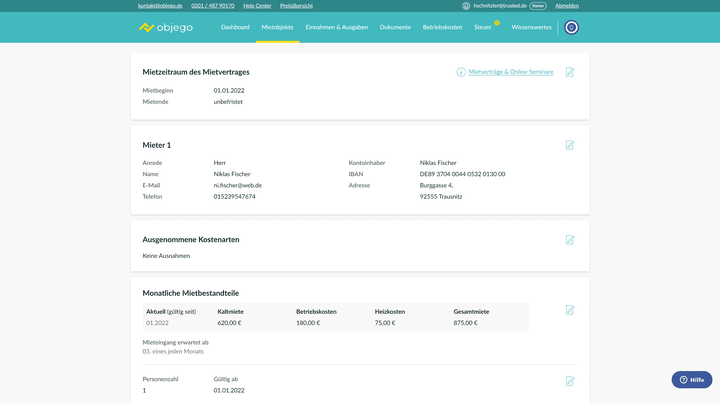720x405 pixels.
Task: Click the objego logo
Action: pos(168,27)
